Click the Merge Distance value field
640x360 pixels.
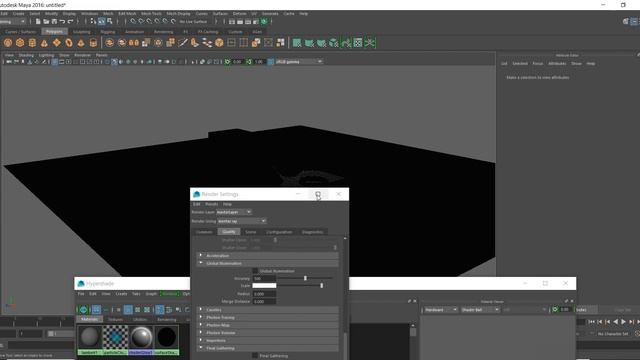coord(264,302)
